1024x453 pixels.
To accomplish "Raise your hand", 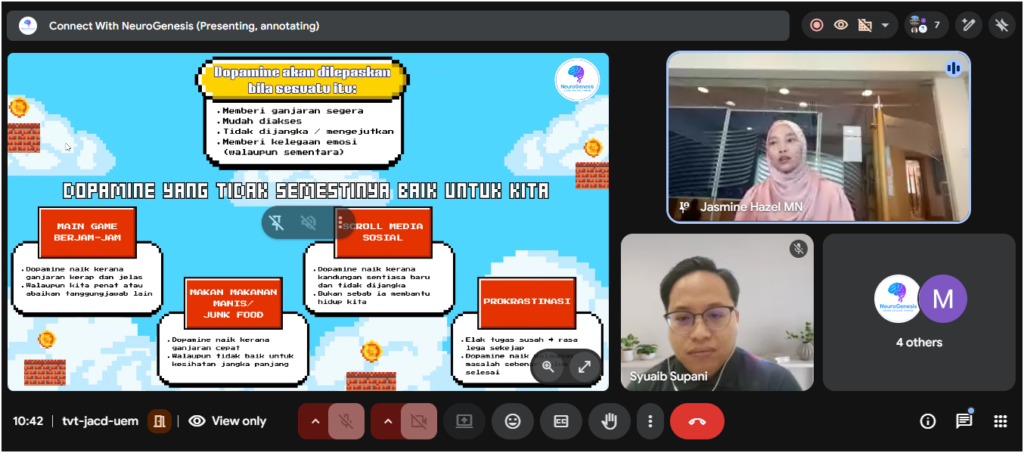I will pos(609,421).
